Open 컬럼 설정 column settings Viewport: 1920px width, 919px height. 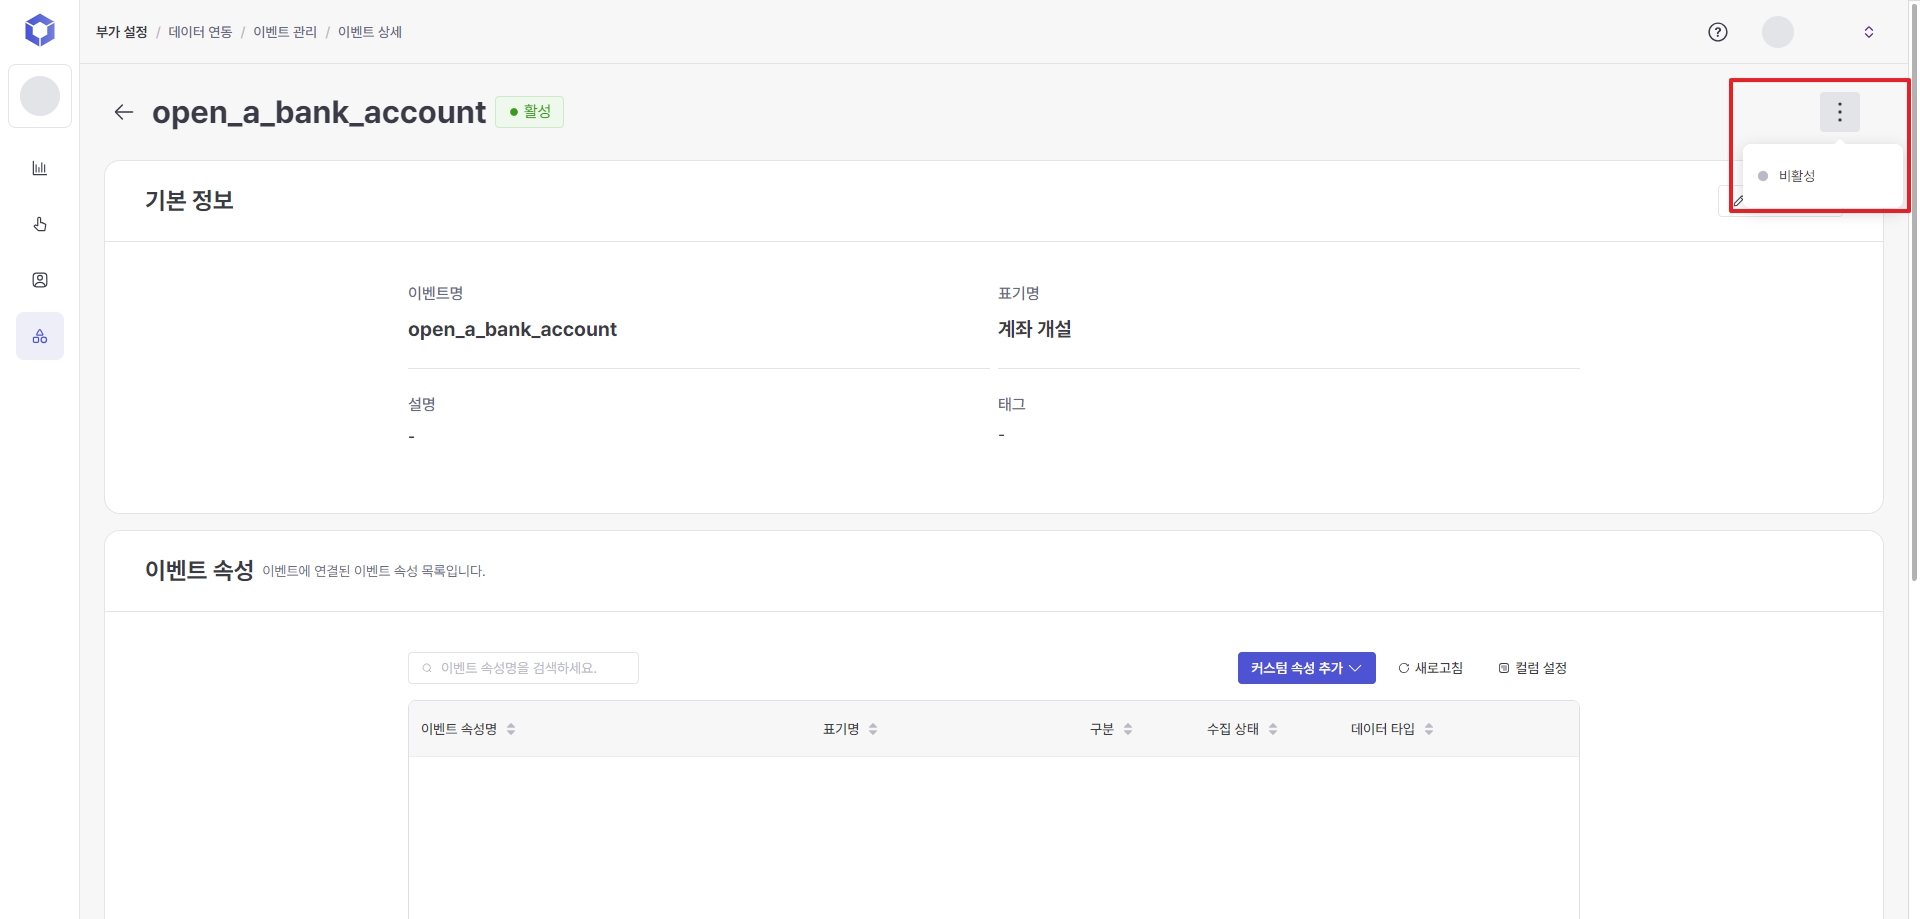coord(1532,668)
